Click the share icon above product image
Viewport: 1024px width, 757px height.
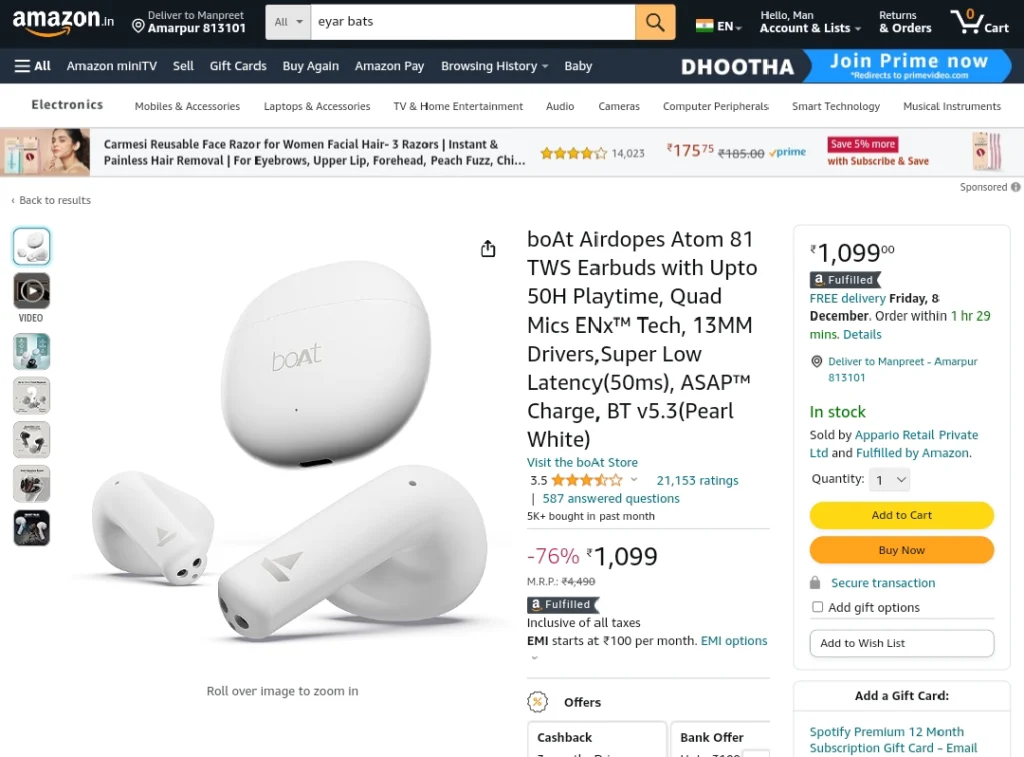click(x=488, y=249)
